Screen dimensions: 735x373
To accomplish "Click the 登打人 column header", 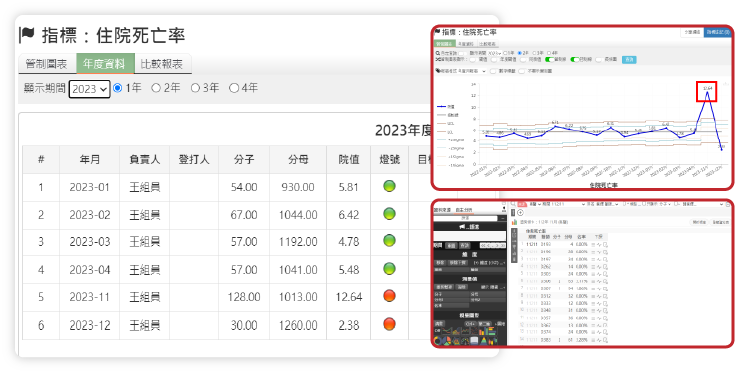I will pos(194,159).
